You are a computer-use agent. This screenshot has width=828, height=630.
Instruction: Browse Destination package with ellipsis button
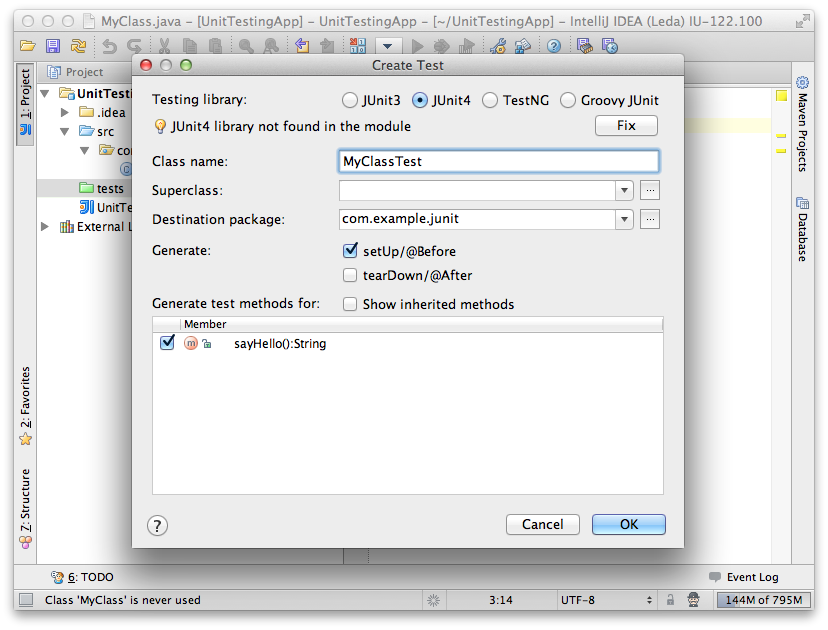650,219
